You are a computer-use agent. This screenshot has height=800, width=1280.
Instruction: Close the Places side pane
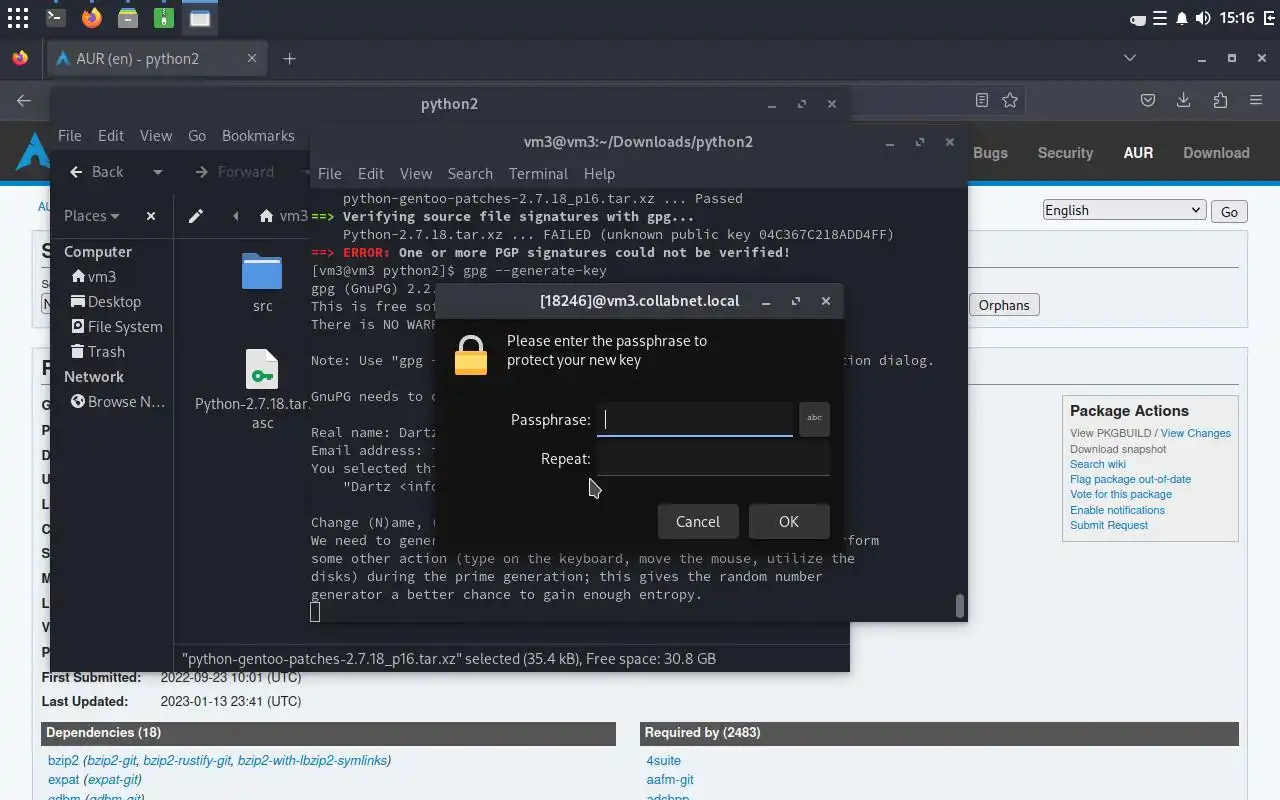(151, 215)
